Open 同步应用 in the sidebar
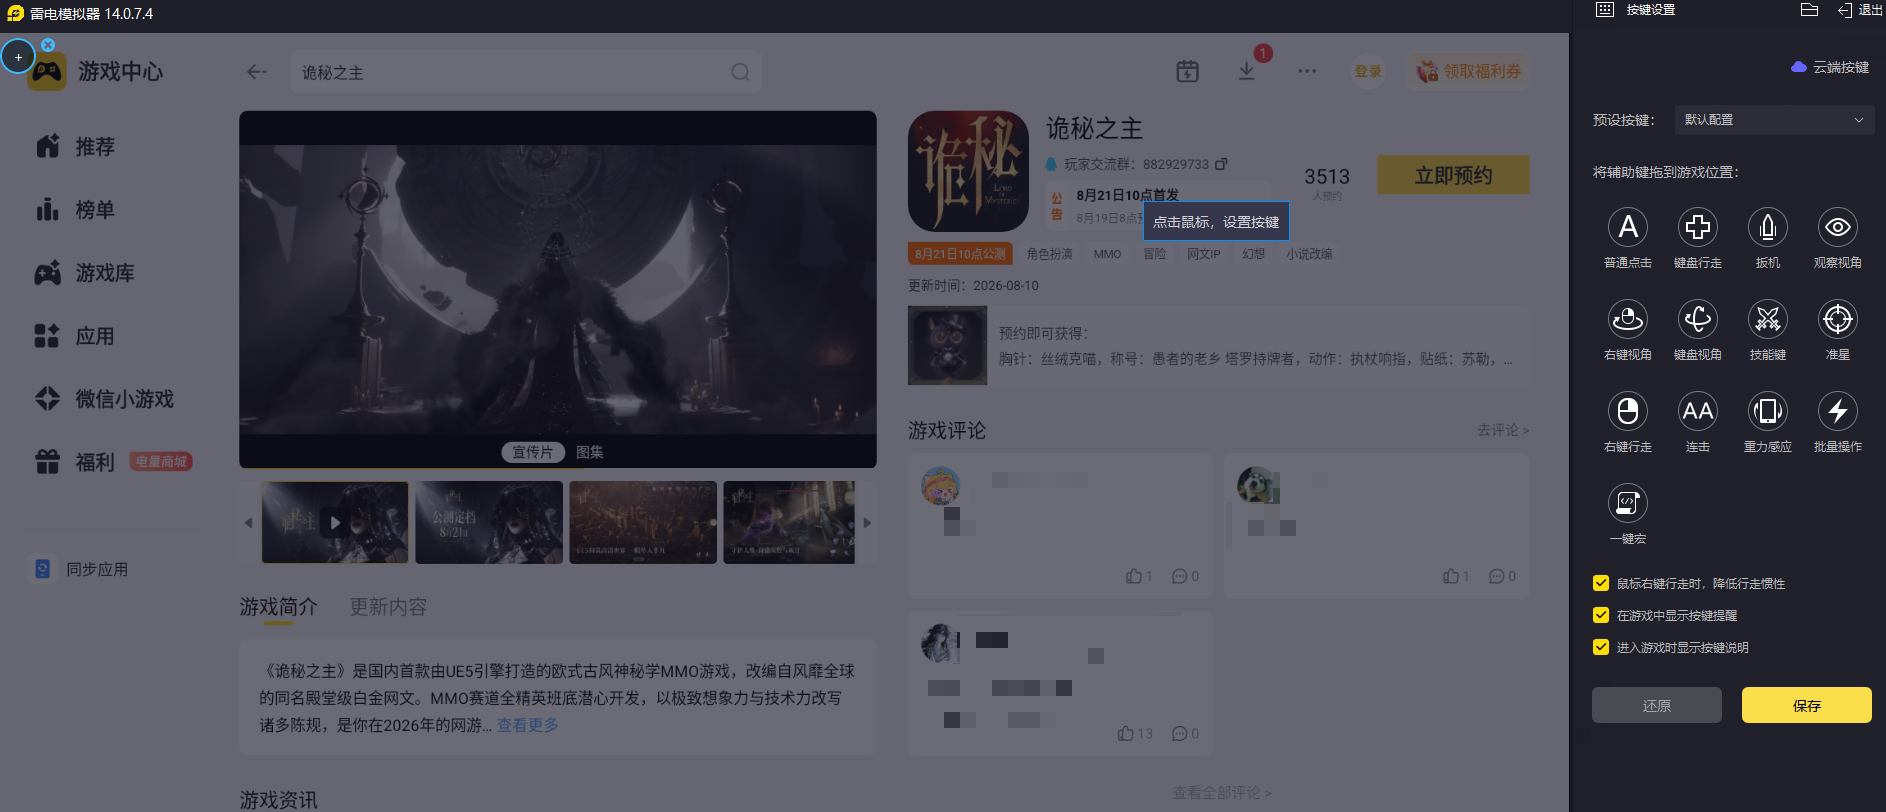1886x812 pixels. coord(80,569)
